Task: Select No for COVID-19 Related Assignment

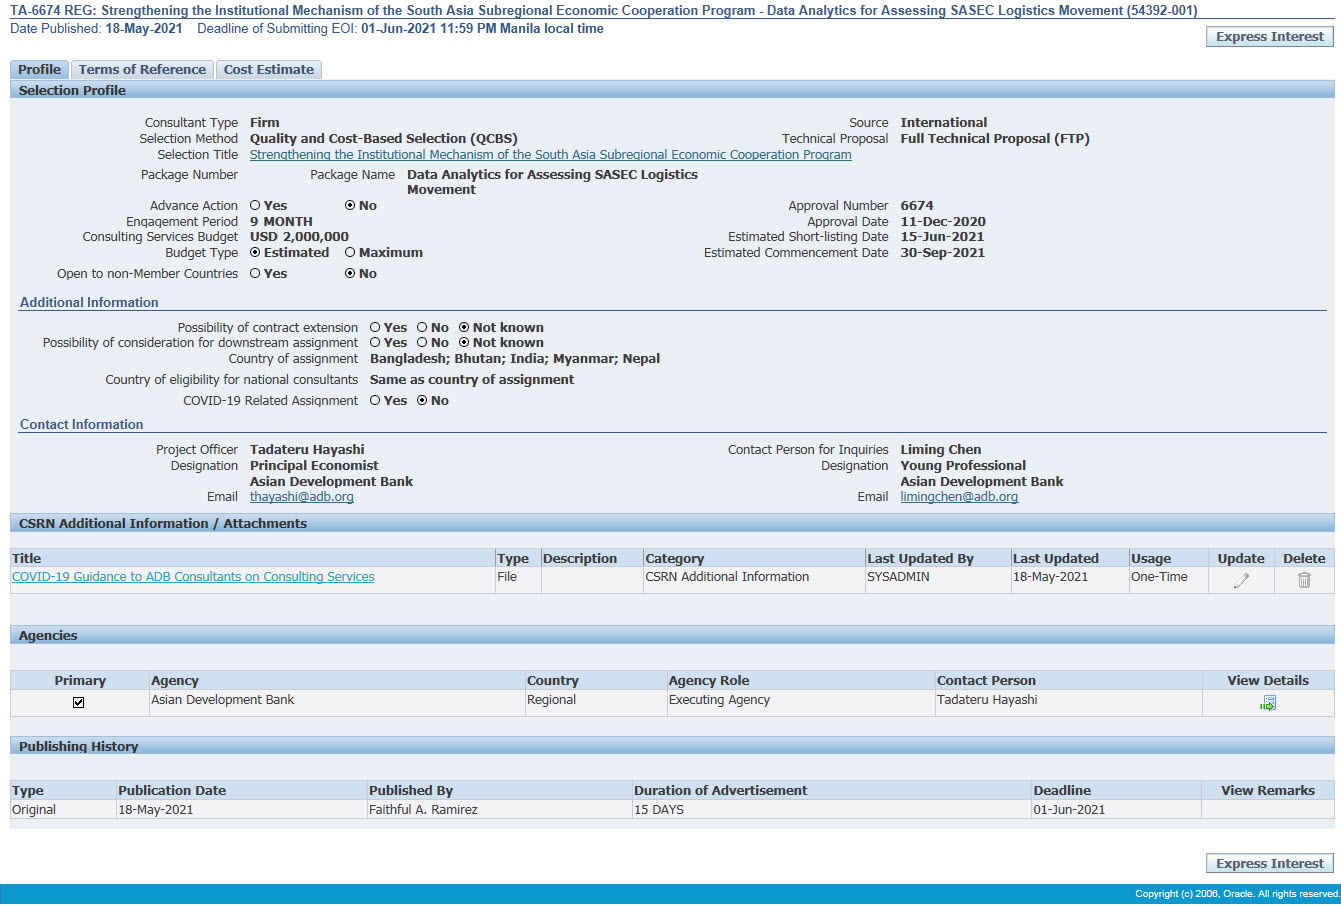Action: coord(422,400)
